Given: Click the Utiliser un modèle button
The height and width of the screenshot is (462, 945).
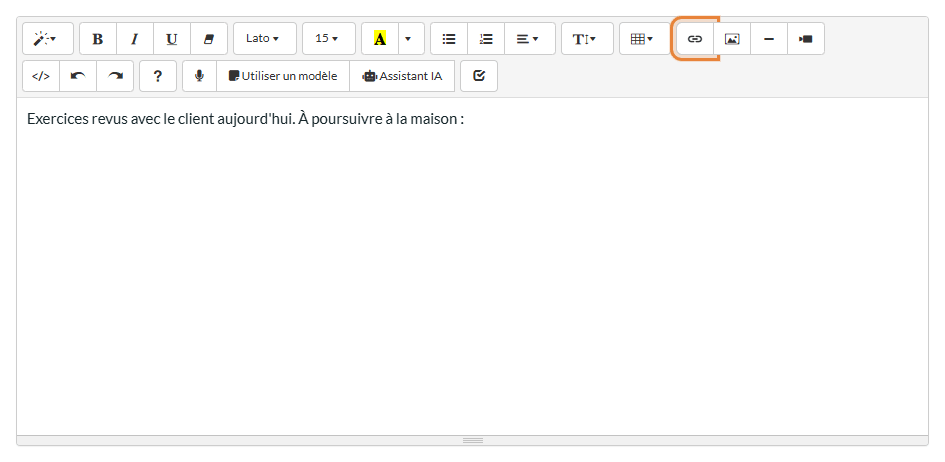Looking at the screenshot, I should 283,76.
